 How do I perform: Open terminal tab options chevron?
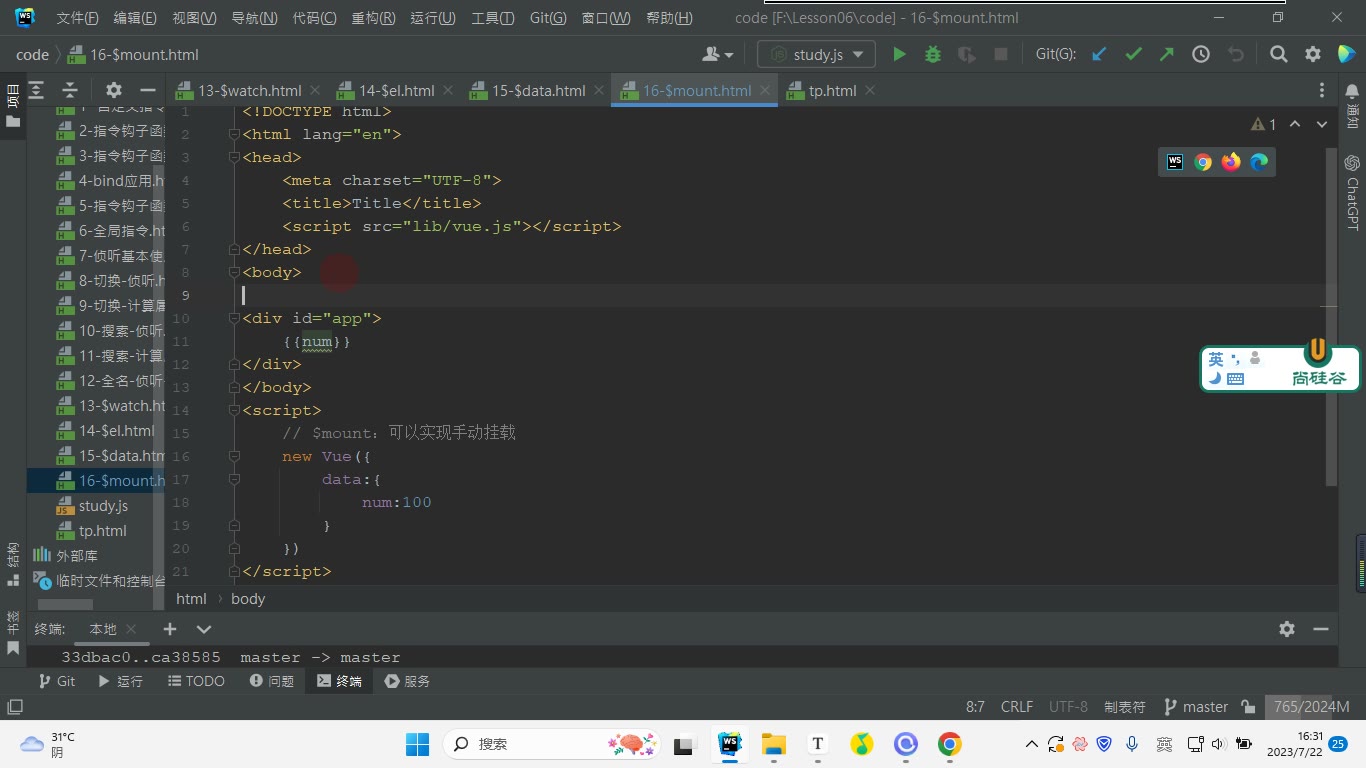tap(204, 629)
